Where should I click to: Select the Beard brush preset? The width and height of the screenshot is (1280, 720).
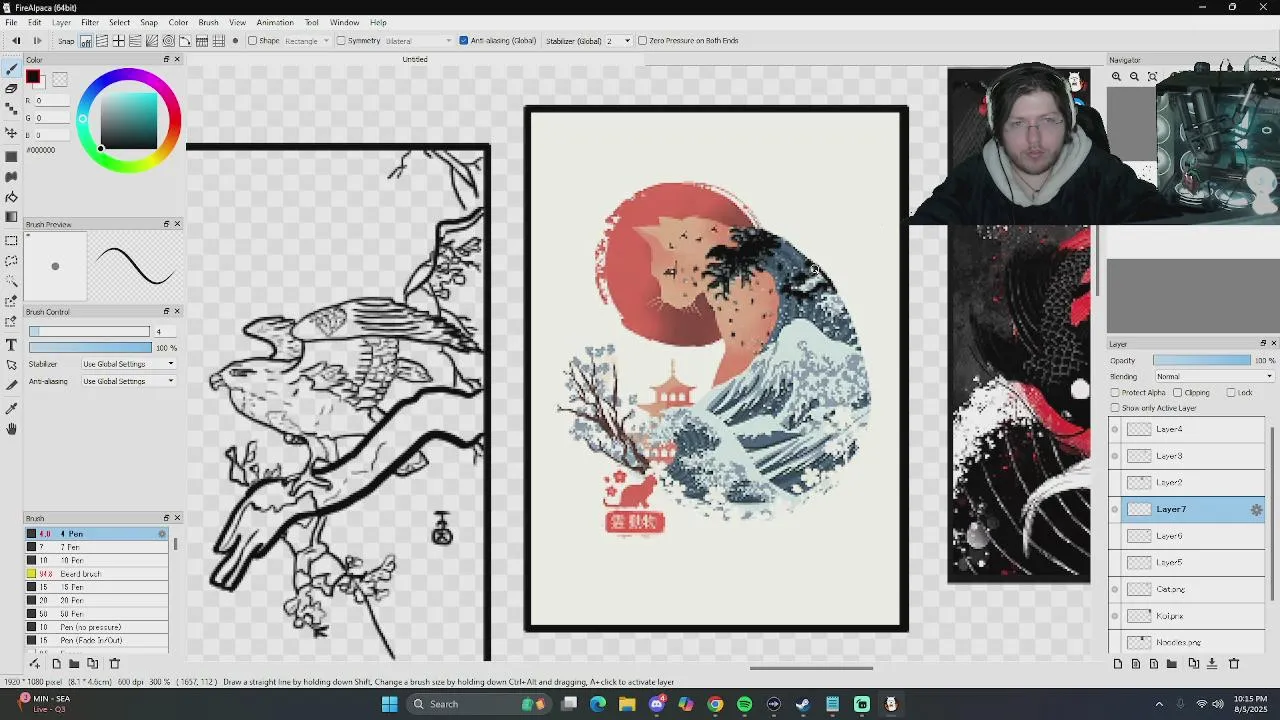[97, 574]
